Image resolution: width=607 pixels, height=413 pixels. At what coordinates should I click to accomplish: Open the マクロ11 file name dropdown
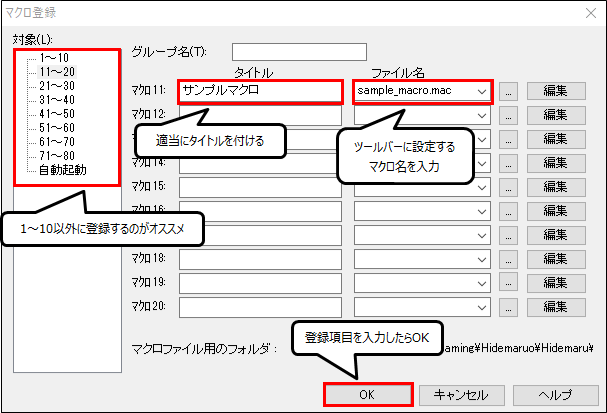[482, 92]
